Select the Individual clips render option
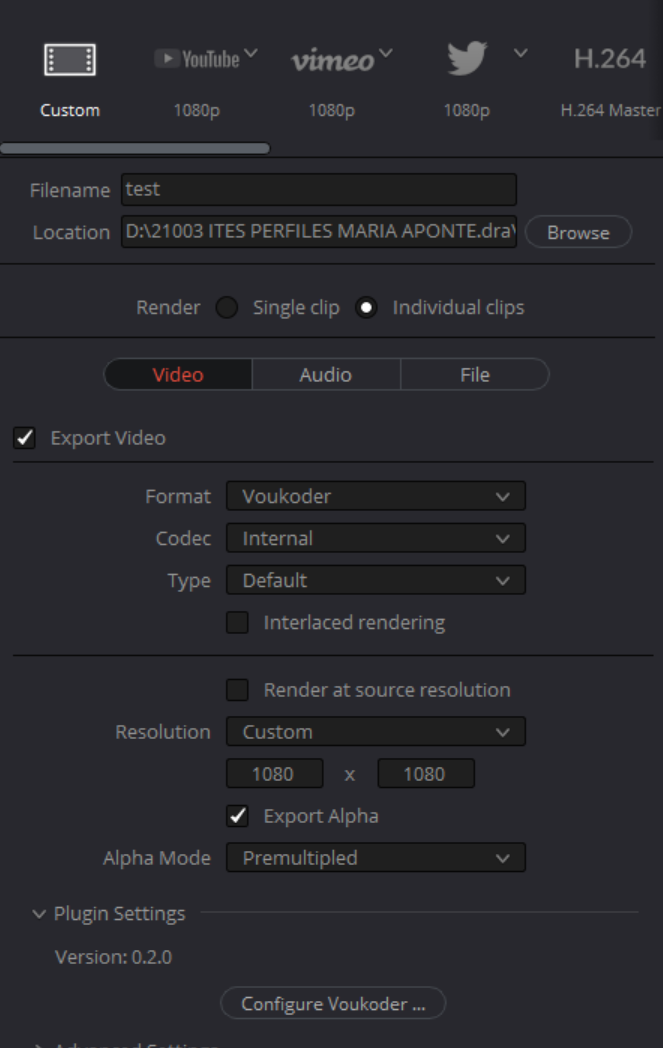The height and width of the screenshot is (1048, 663). pyautogui.click(x=367, y=308)
